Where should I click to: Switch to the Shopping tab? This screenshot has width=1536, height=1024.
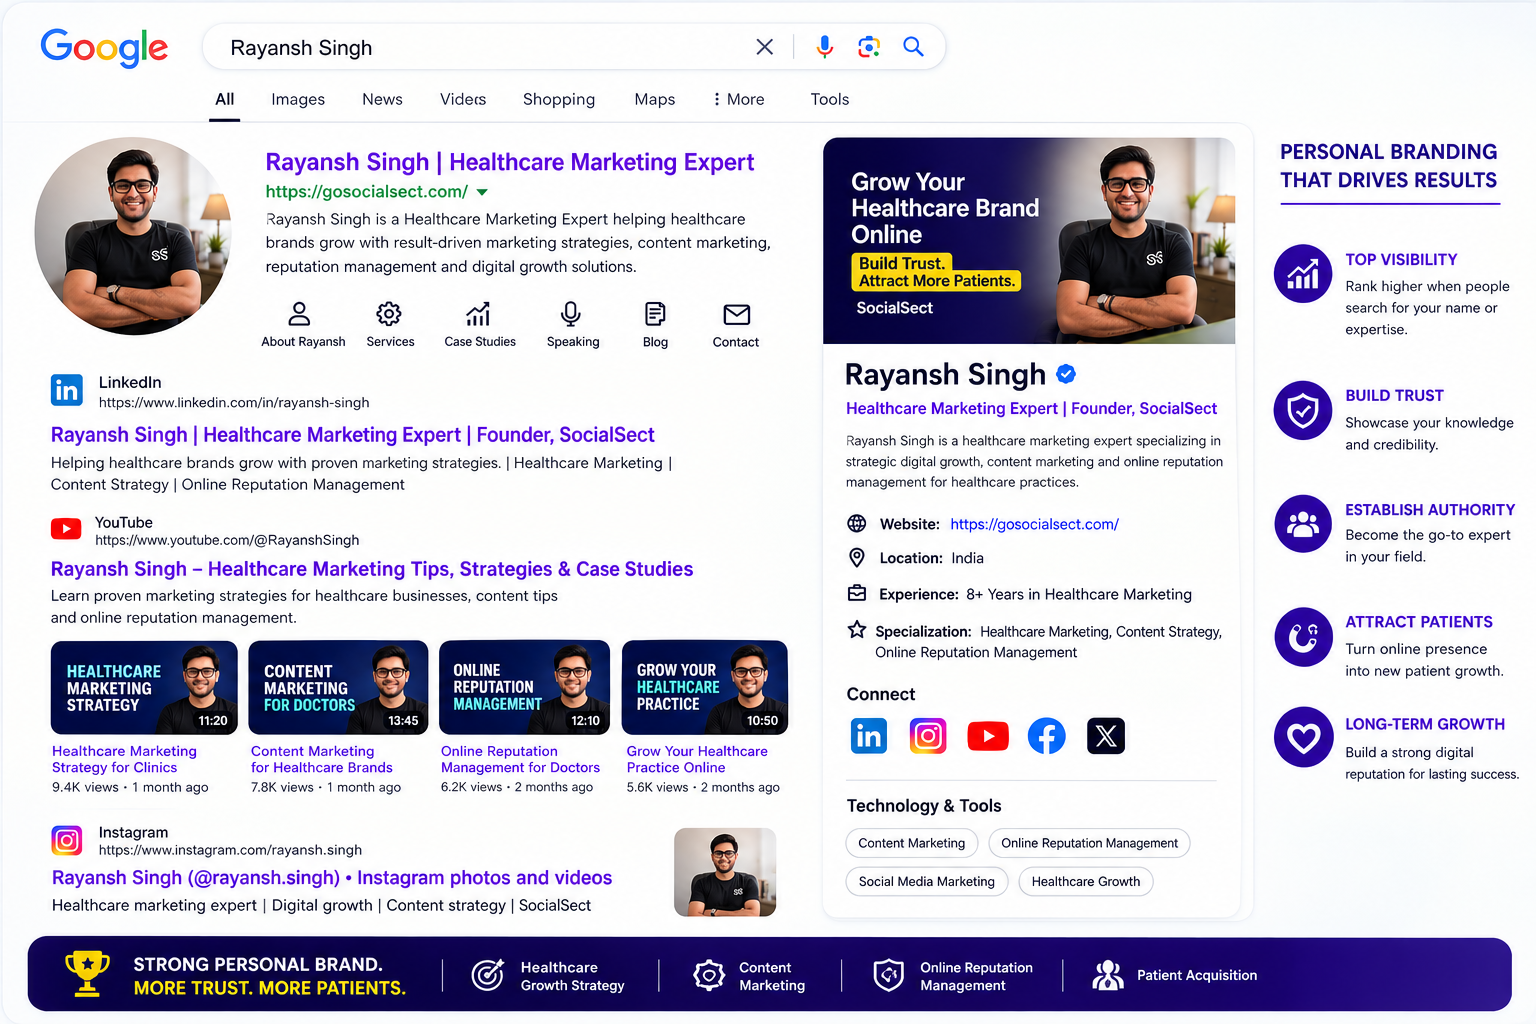[559, 99]
